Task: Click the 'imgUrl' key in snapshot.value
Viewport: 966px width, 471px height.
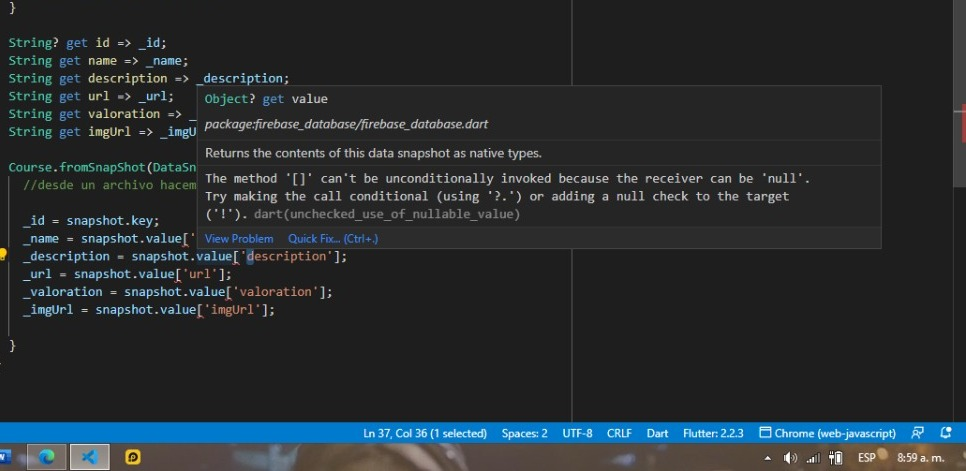Action: [232, 310]
